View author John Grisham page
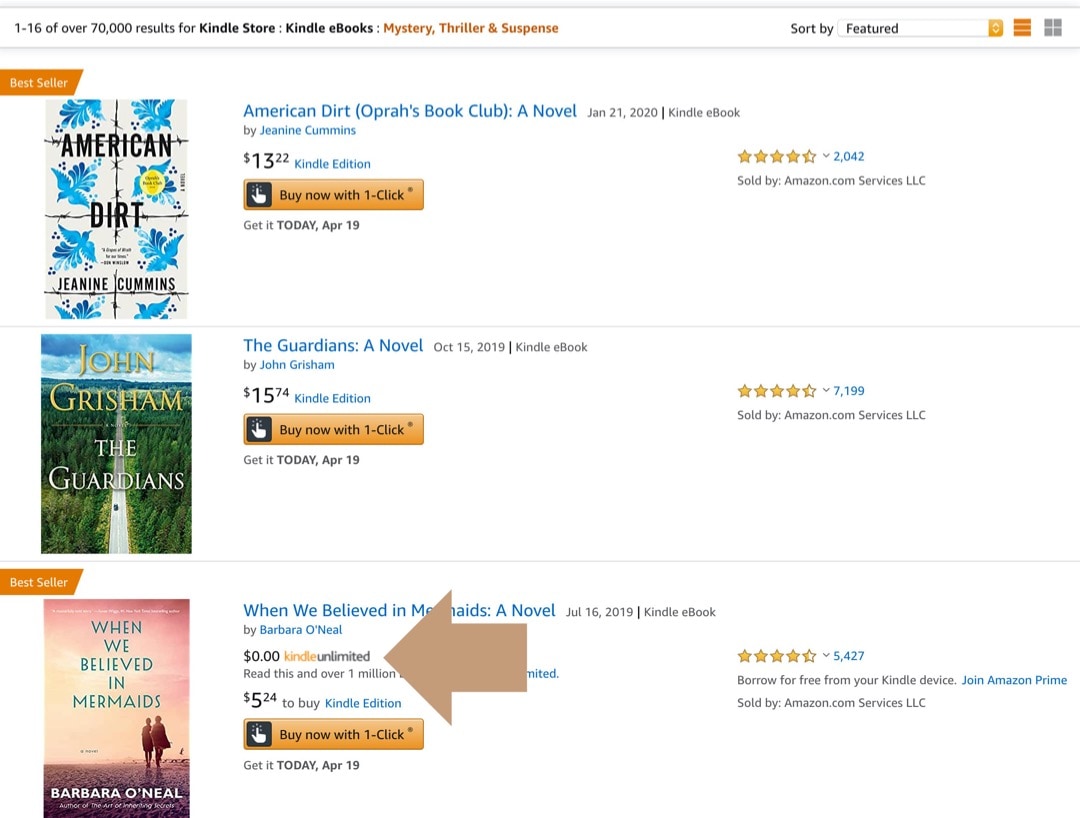This screenshot has width=1080, height=818. pyautogui.click(x=297, y=365)
